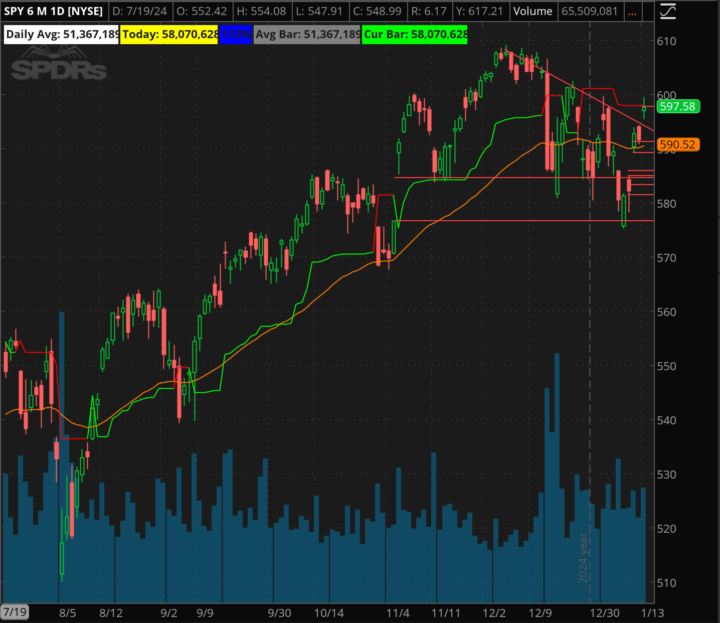
Task: Click the Y: 617.21 cursor value
Action: pyautogui.click(x=480, y=11)
